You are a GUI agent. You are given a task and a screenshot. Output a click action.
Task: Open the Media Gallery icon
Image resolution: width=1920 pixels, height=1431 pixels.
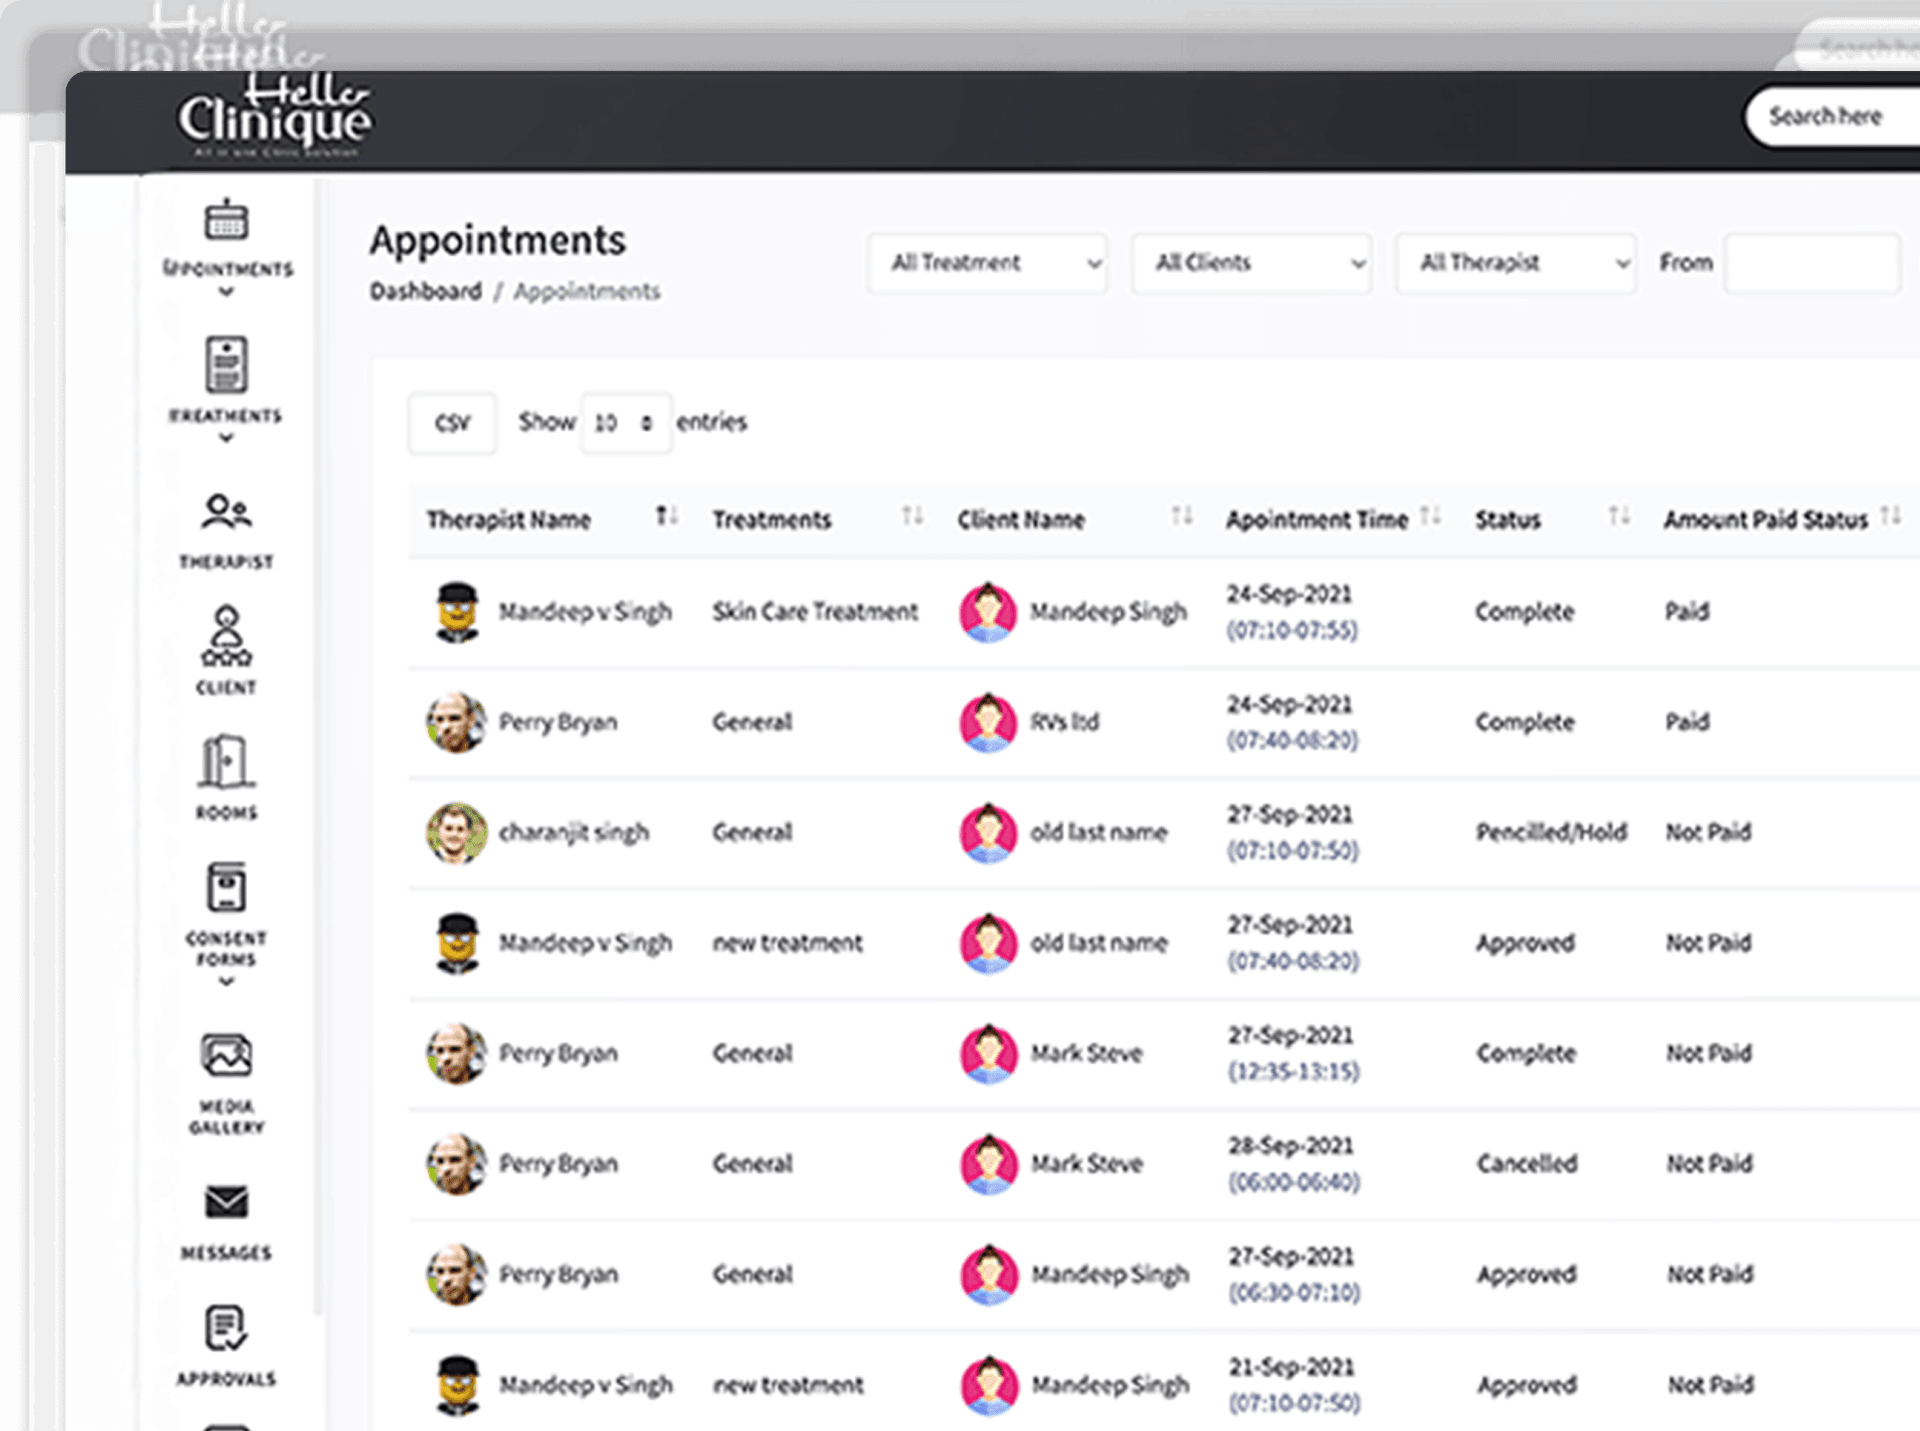click(x=226, y=1056)
